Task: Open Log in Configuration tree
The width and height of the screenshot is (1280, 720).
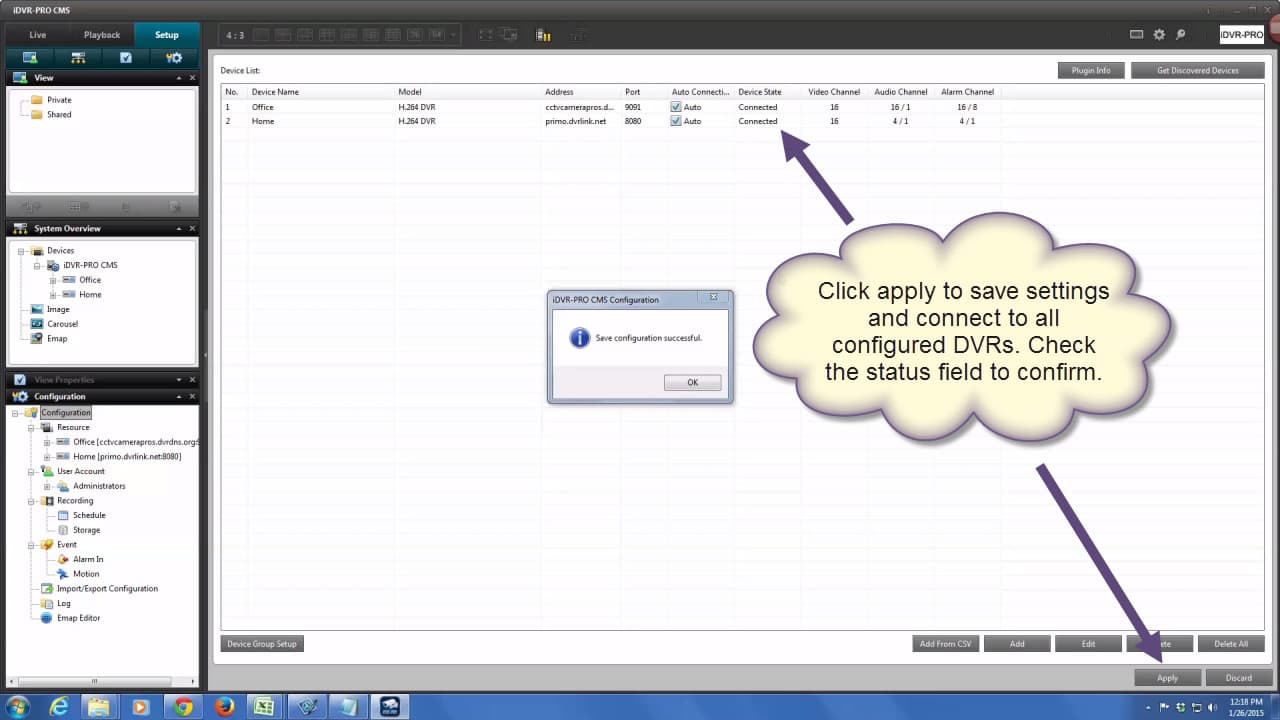Action: (63, 603)
